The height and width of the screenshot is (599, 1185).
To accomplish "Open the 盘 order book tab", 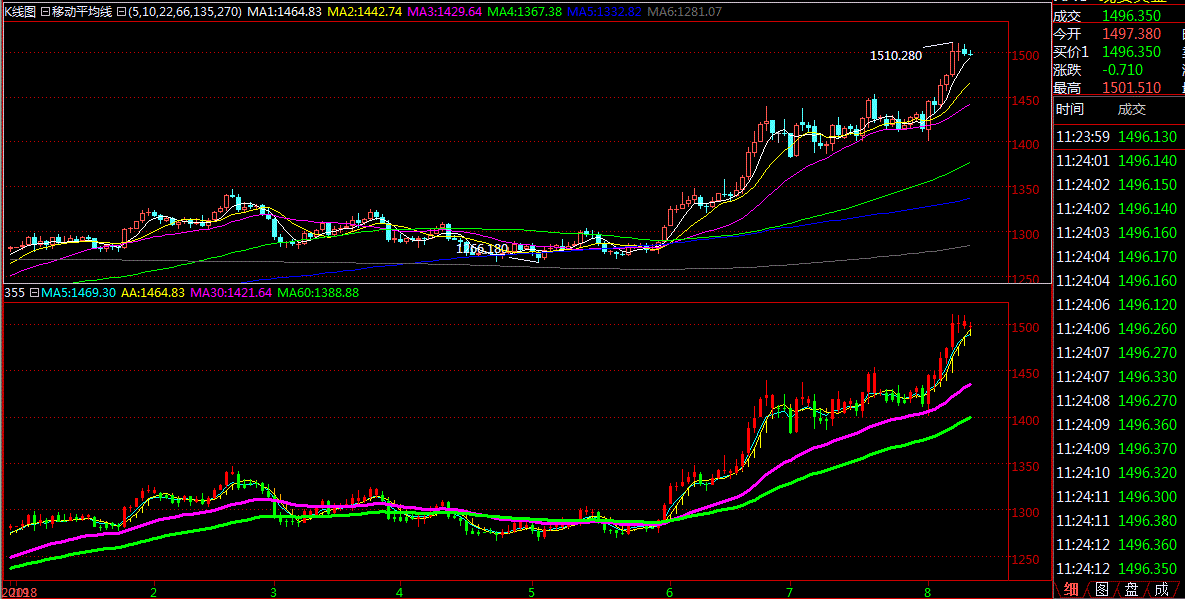I will (1130, 589).
